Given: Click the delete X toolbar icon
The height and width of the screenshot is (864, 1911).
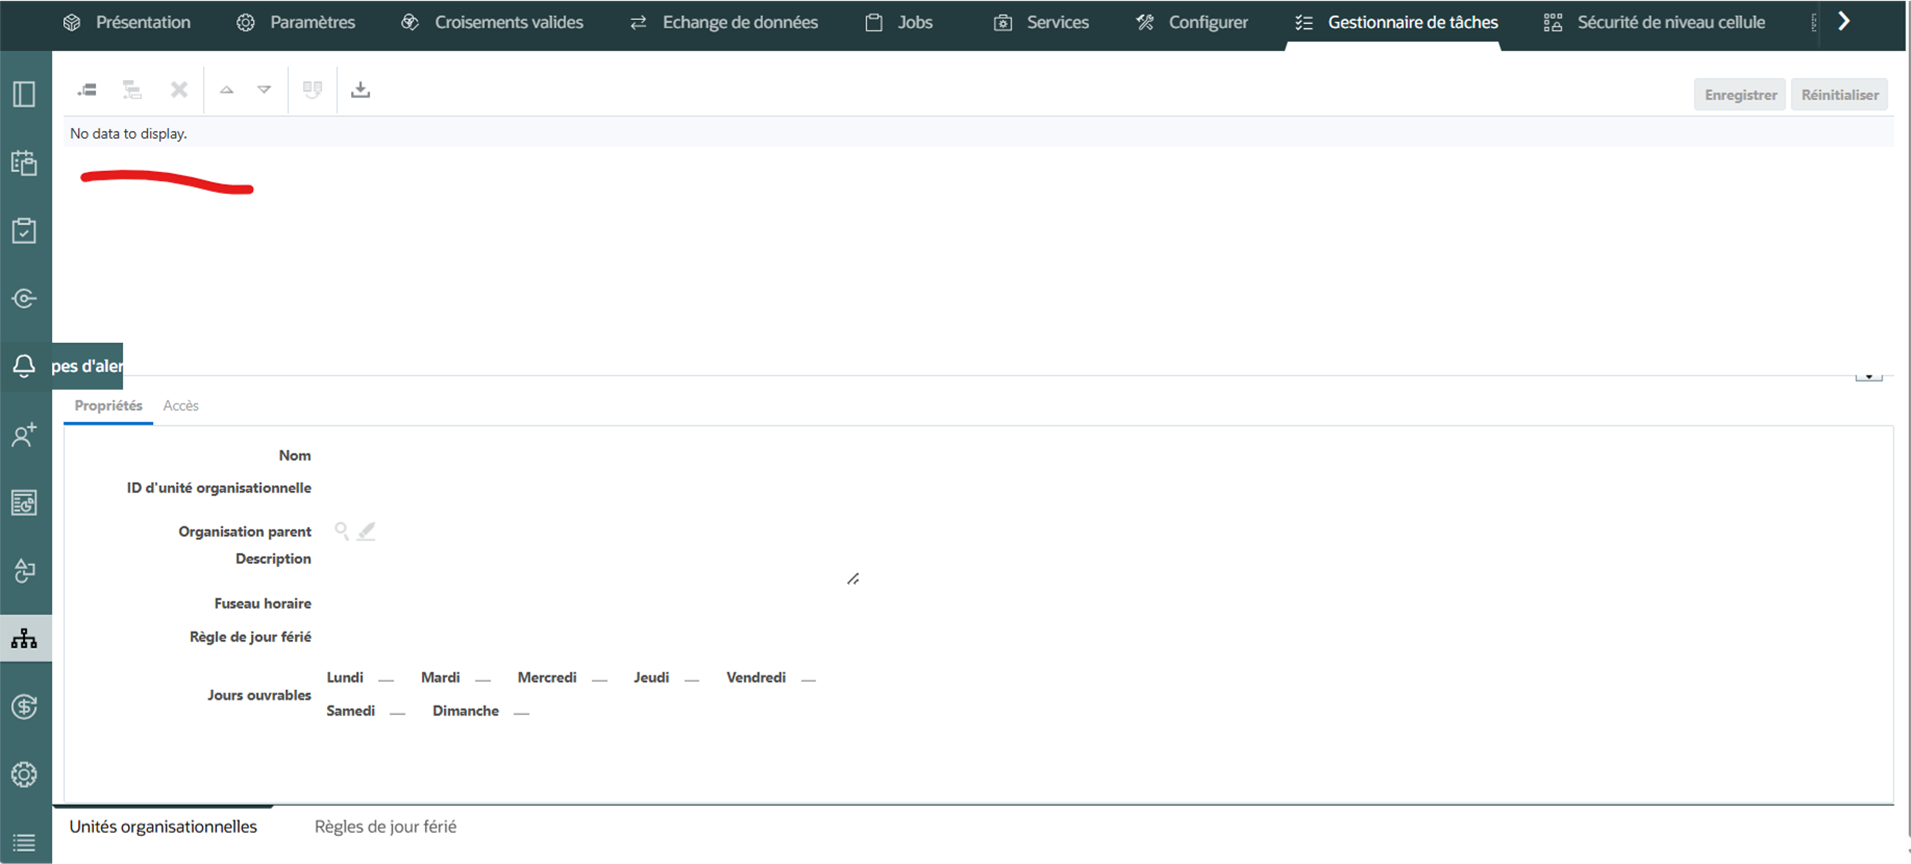Looking at the screenshot, I should point(179,90).
